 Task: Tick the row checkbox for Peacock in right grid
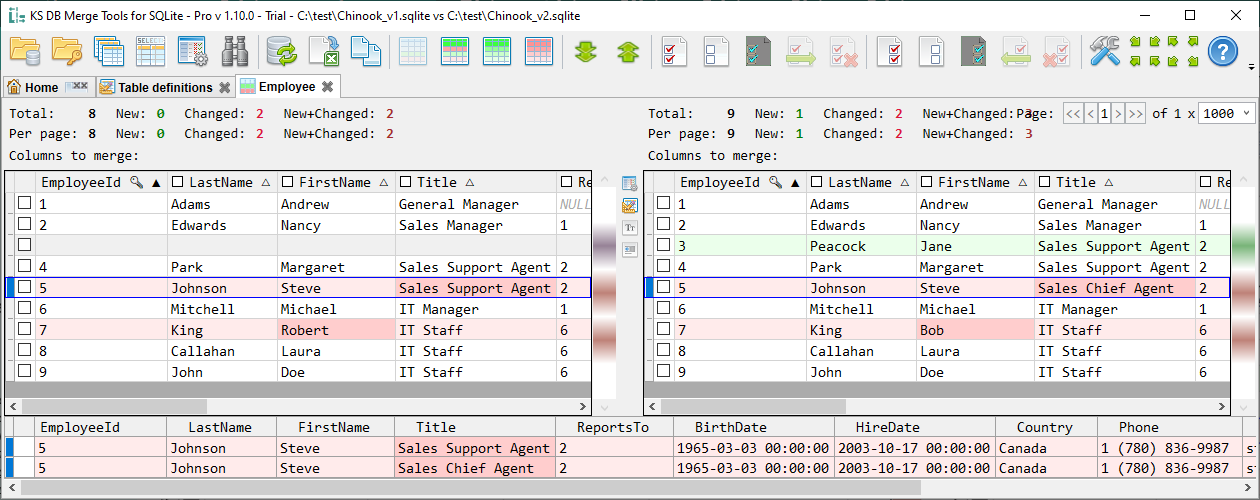(663, 246)
